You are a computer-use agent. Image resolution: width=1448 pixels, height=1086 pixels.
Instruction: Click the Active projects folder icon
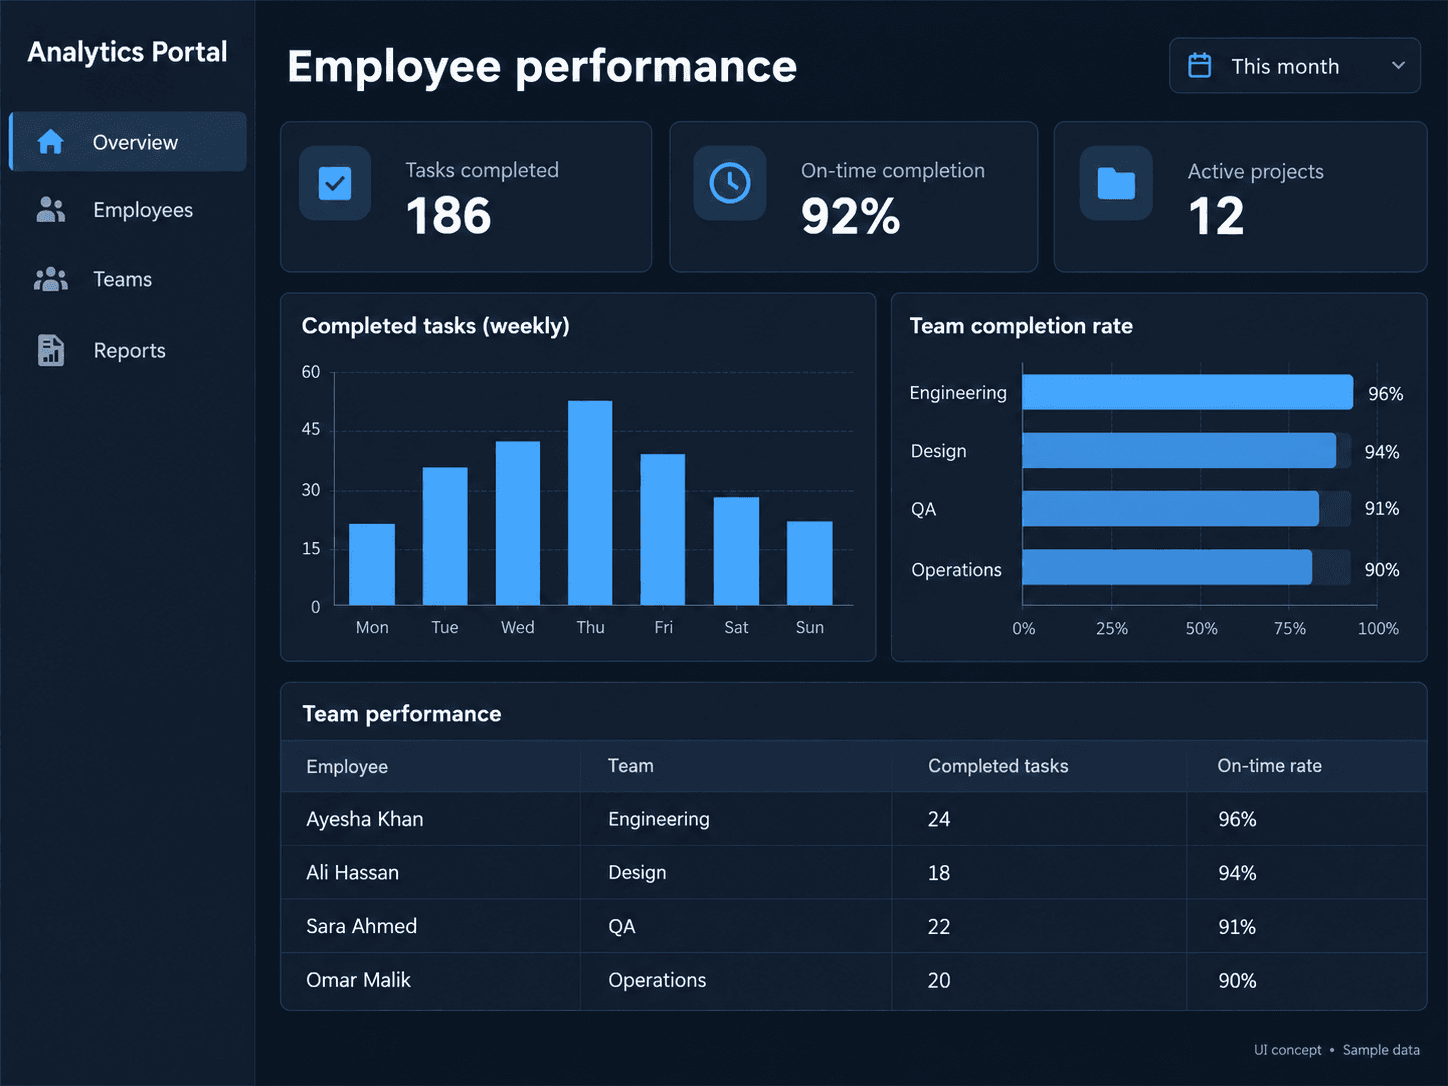pyautogui.click(x=1116, y=183)
